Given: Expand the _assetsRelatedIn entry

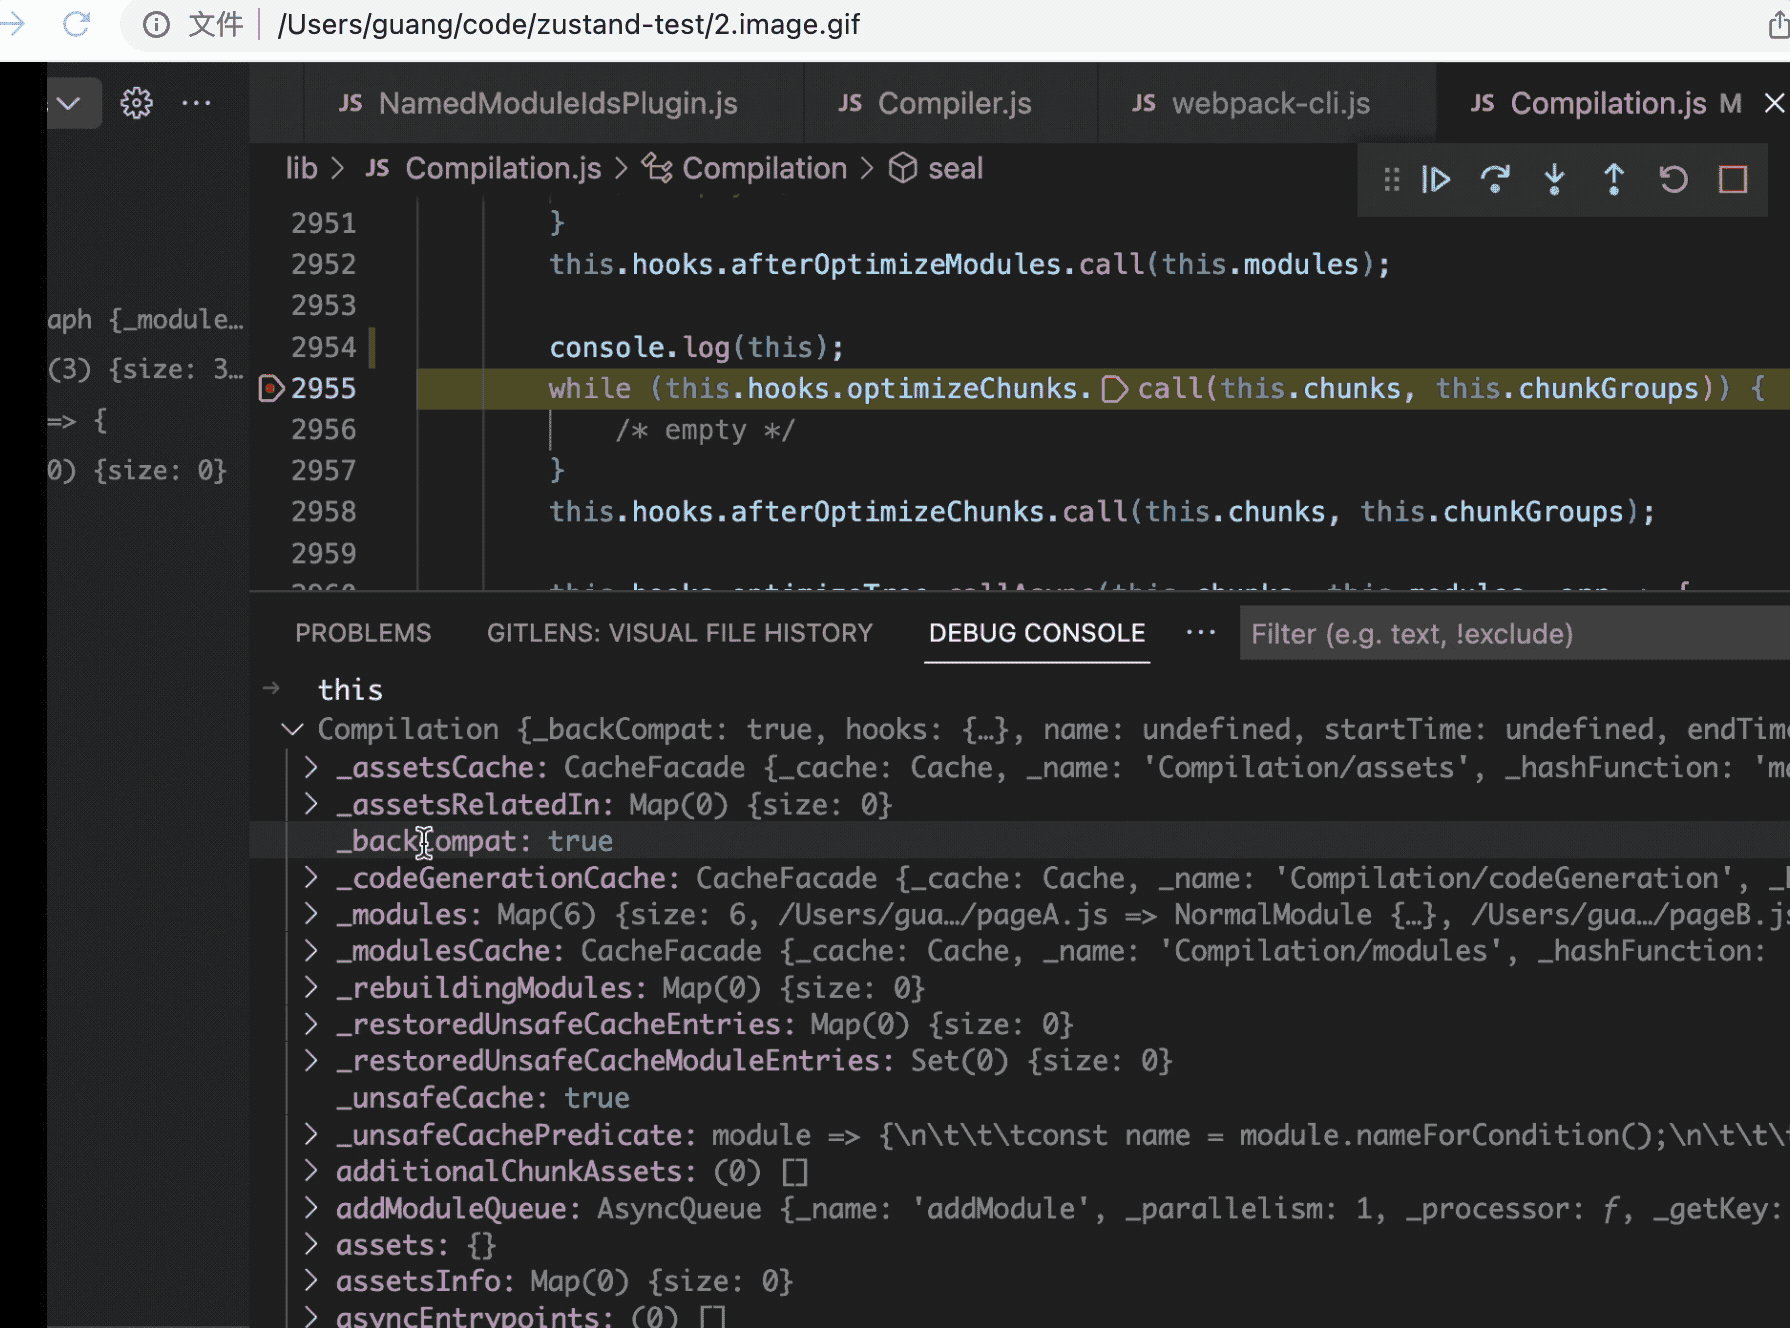Looking at the screenshot, I should 311,804.
